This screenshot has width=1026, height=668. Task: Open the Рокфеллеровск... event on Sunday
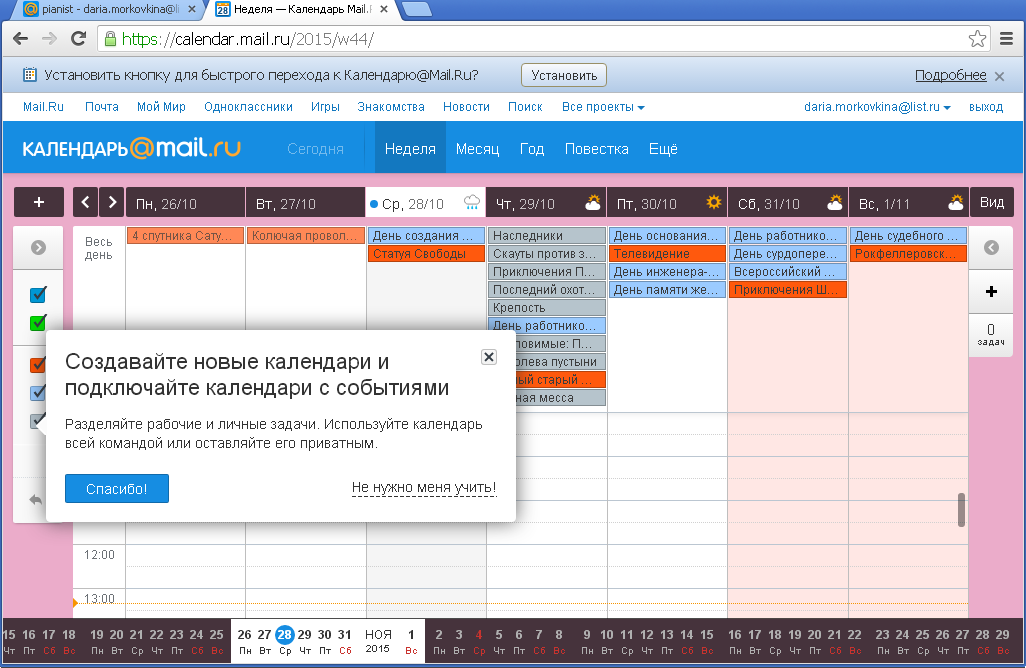coord(909,254)
